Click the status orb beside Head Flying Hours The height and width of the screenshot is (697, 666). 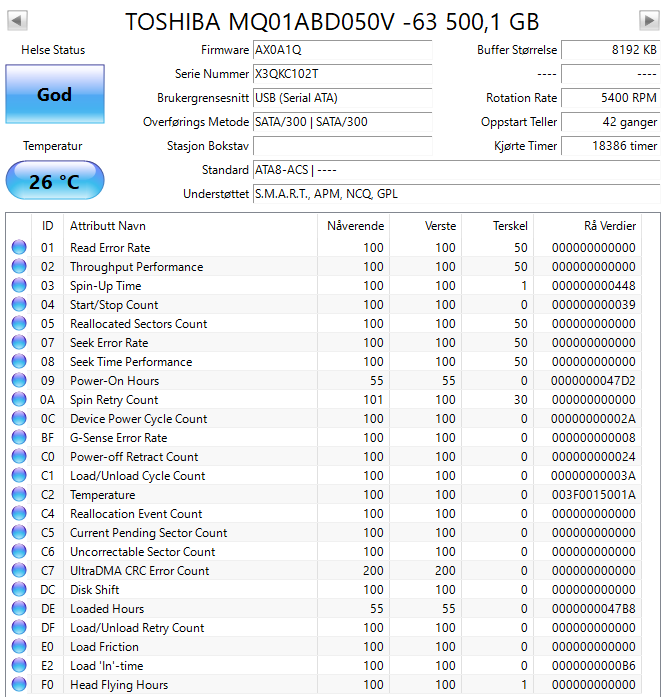(19, 685)
